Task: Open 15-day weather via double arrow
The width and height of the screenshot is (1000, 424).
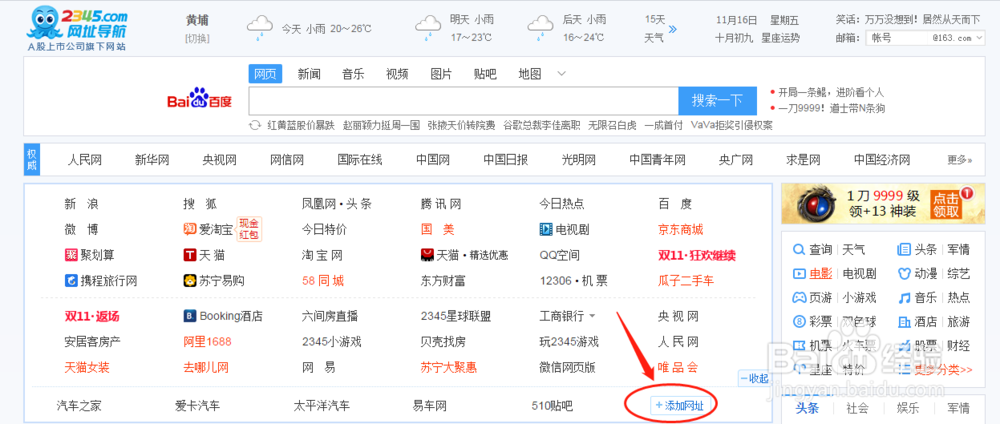Action: 672,29
